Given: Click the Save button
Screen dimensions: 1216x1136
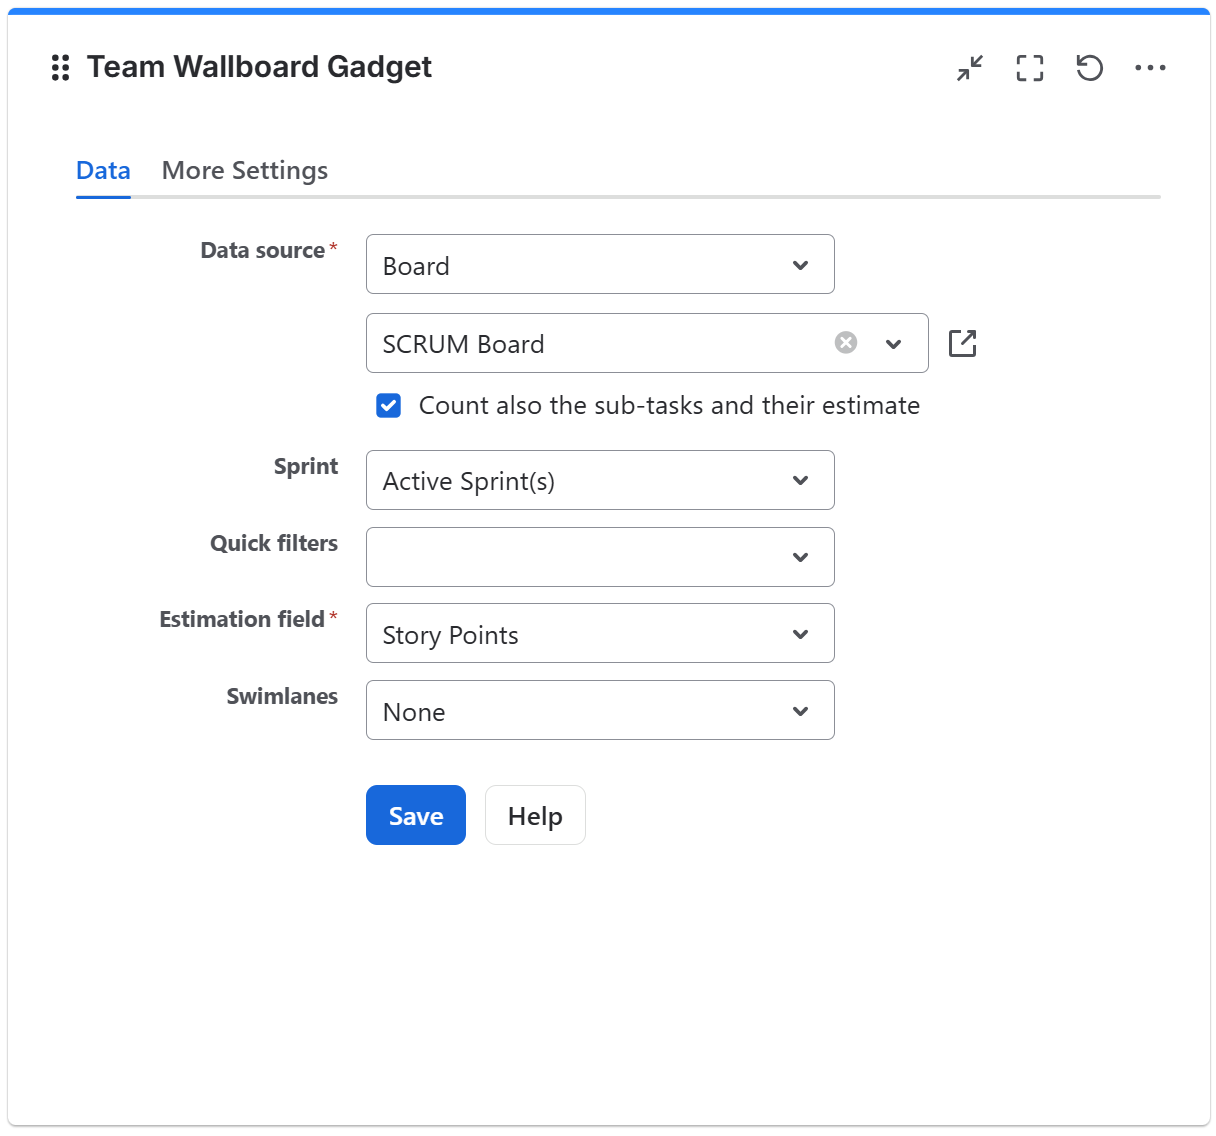Looking at the screenshot, I should 416,815.
